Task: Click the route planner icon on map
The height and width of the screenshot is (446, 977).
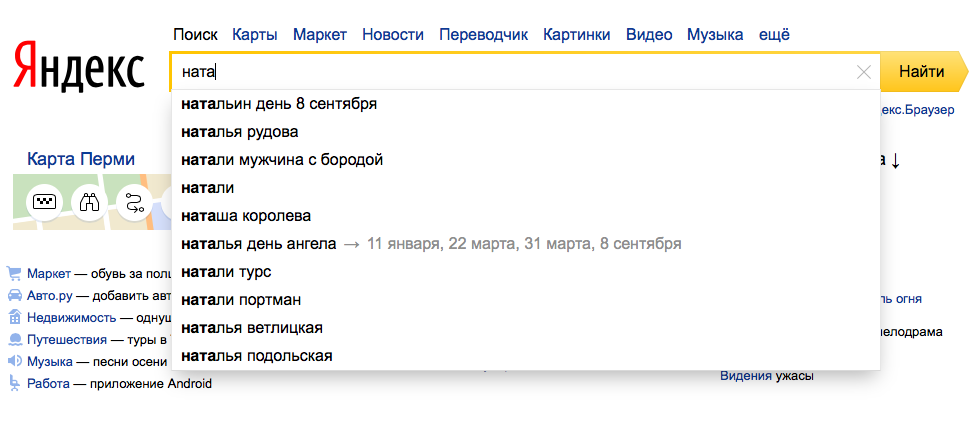Action: (135, 202)
